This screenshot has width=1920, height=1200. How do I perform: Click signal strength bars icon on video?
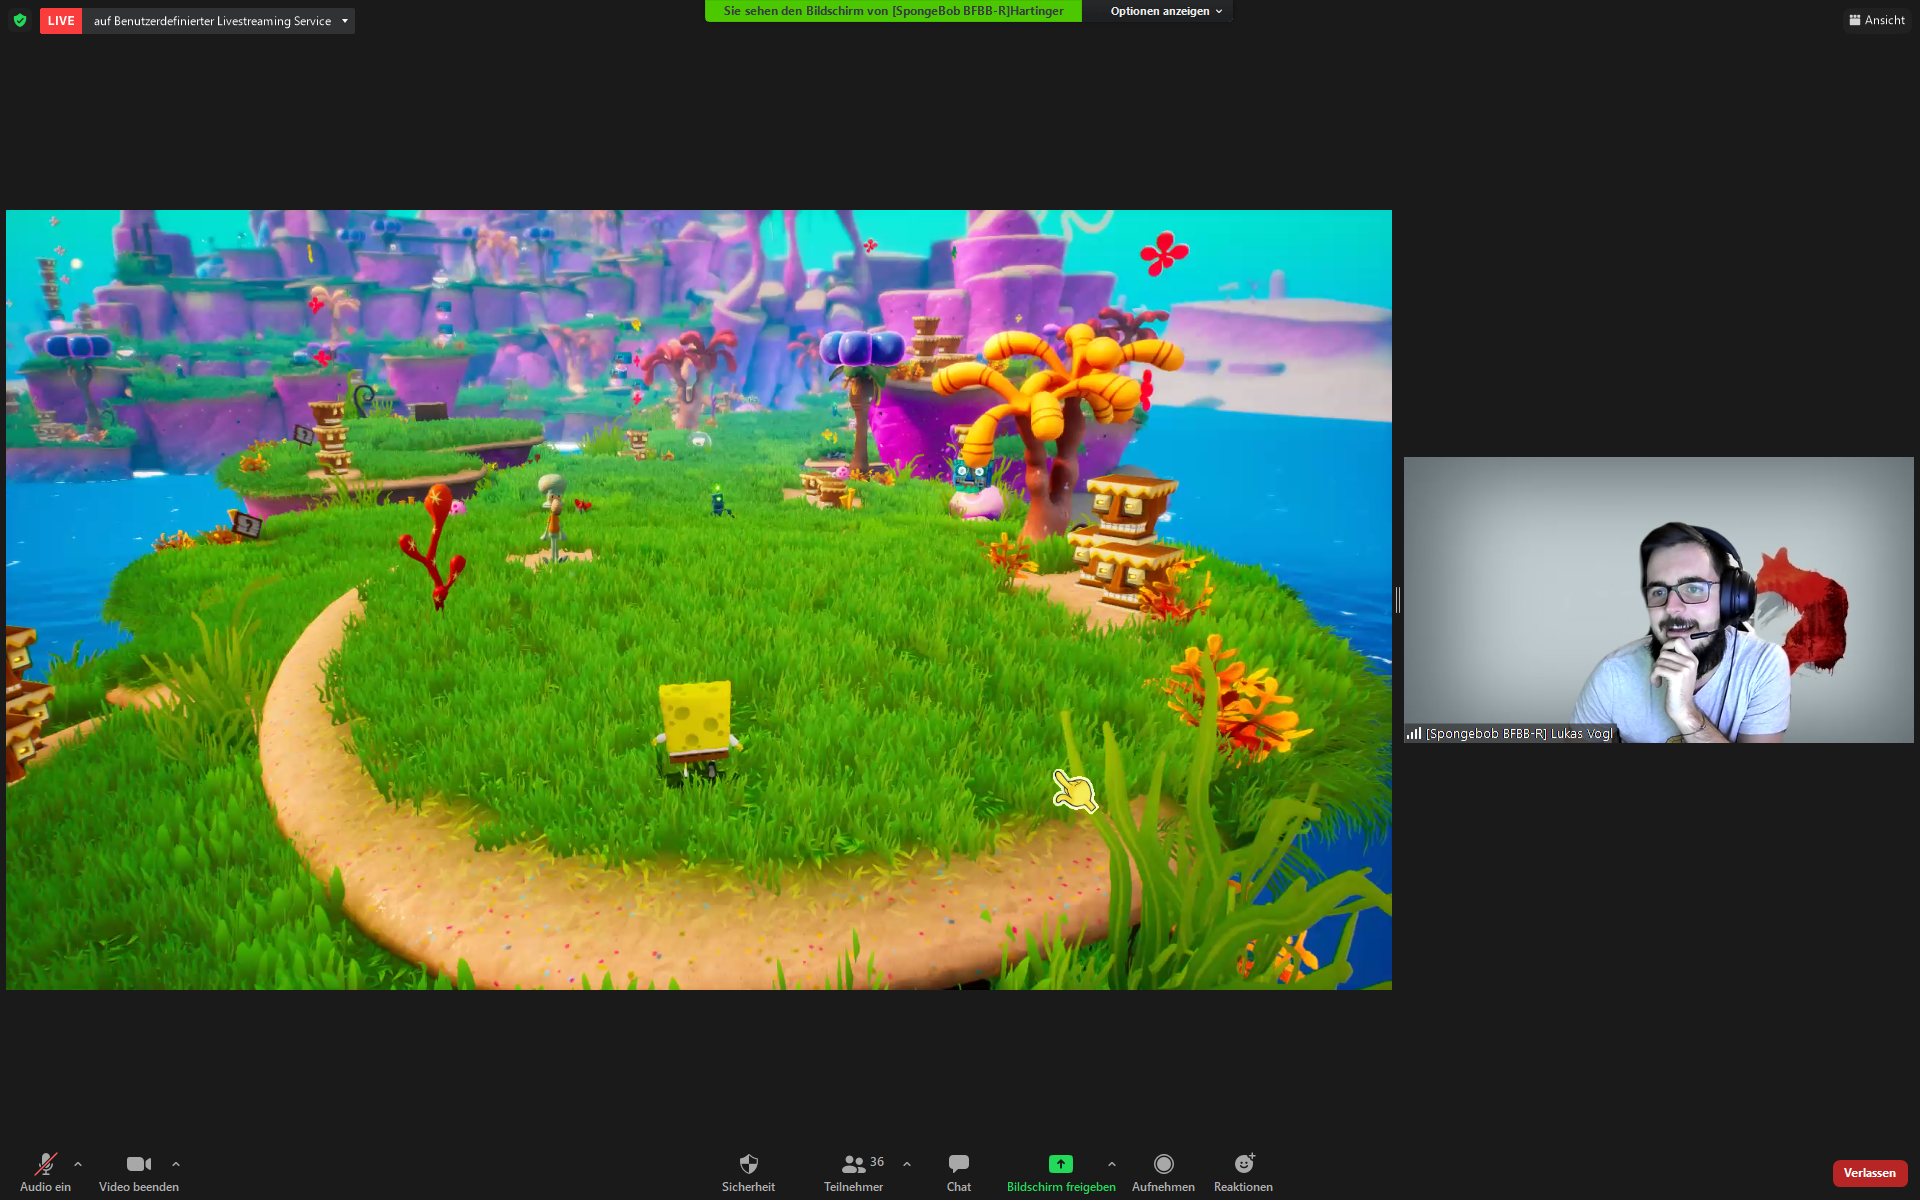(1414, 733)
